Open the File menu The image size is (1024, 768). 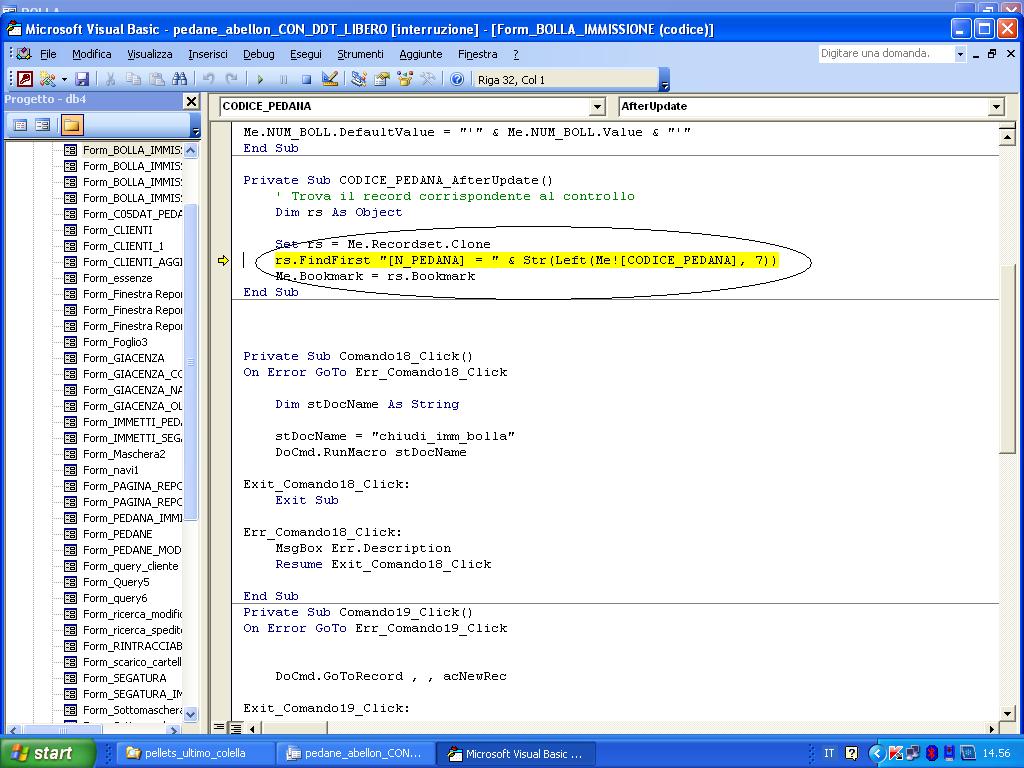coord(48,54)
